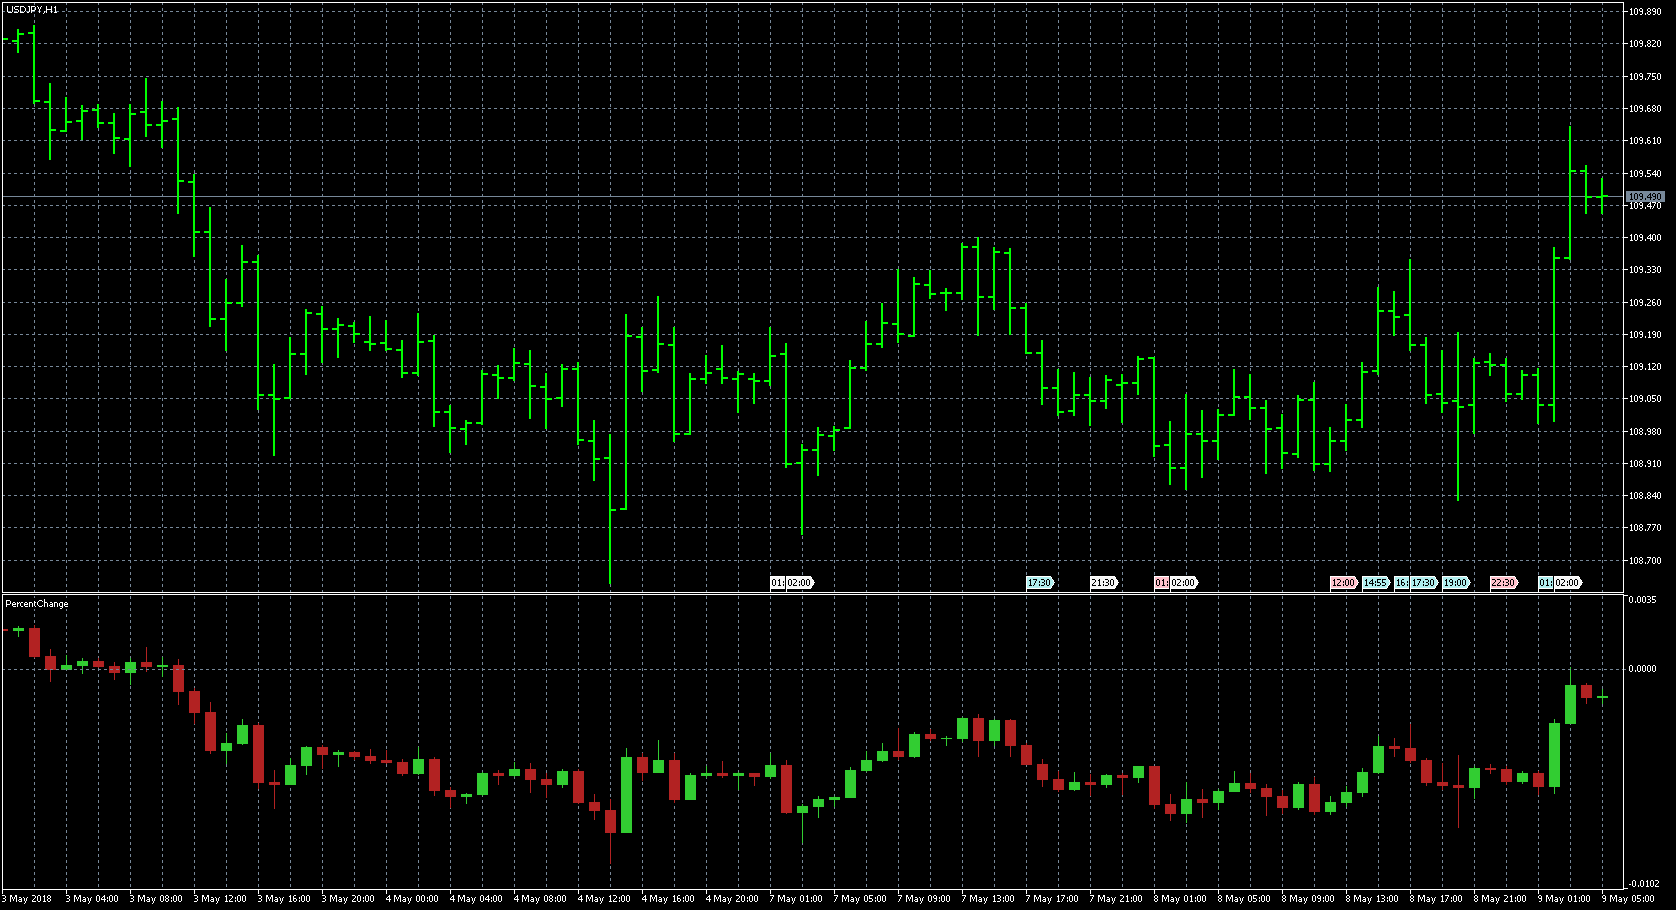
Task: Click the USDJPY,H1 chart title label
Action: click(32, 10)
